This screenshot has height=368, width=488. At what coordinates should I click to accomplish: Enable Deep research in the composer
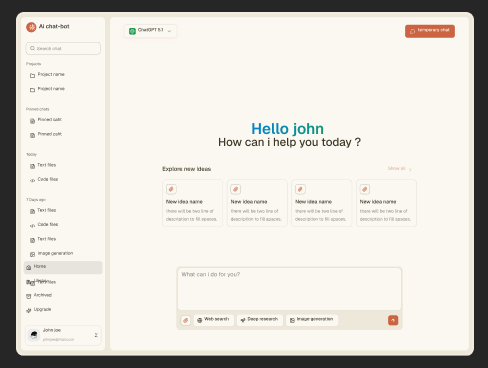[x=260, y=320]
